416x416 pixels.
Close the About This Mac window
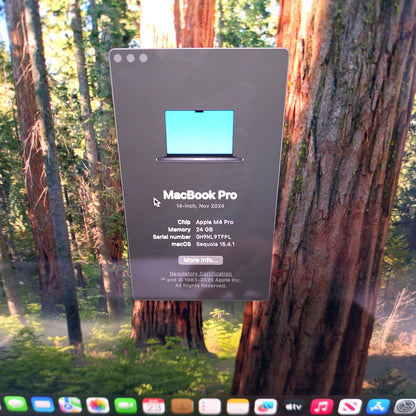[x=118, y=58]
